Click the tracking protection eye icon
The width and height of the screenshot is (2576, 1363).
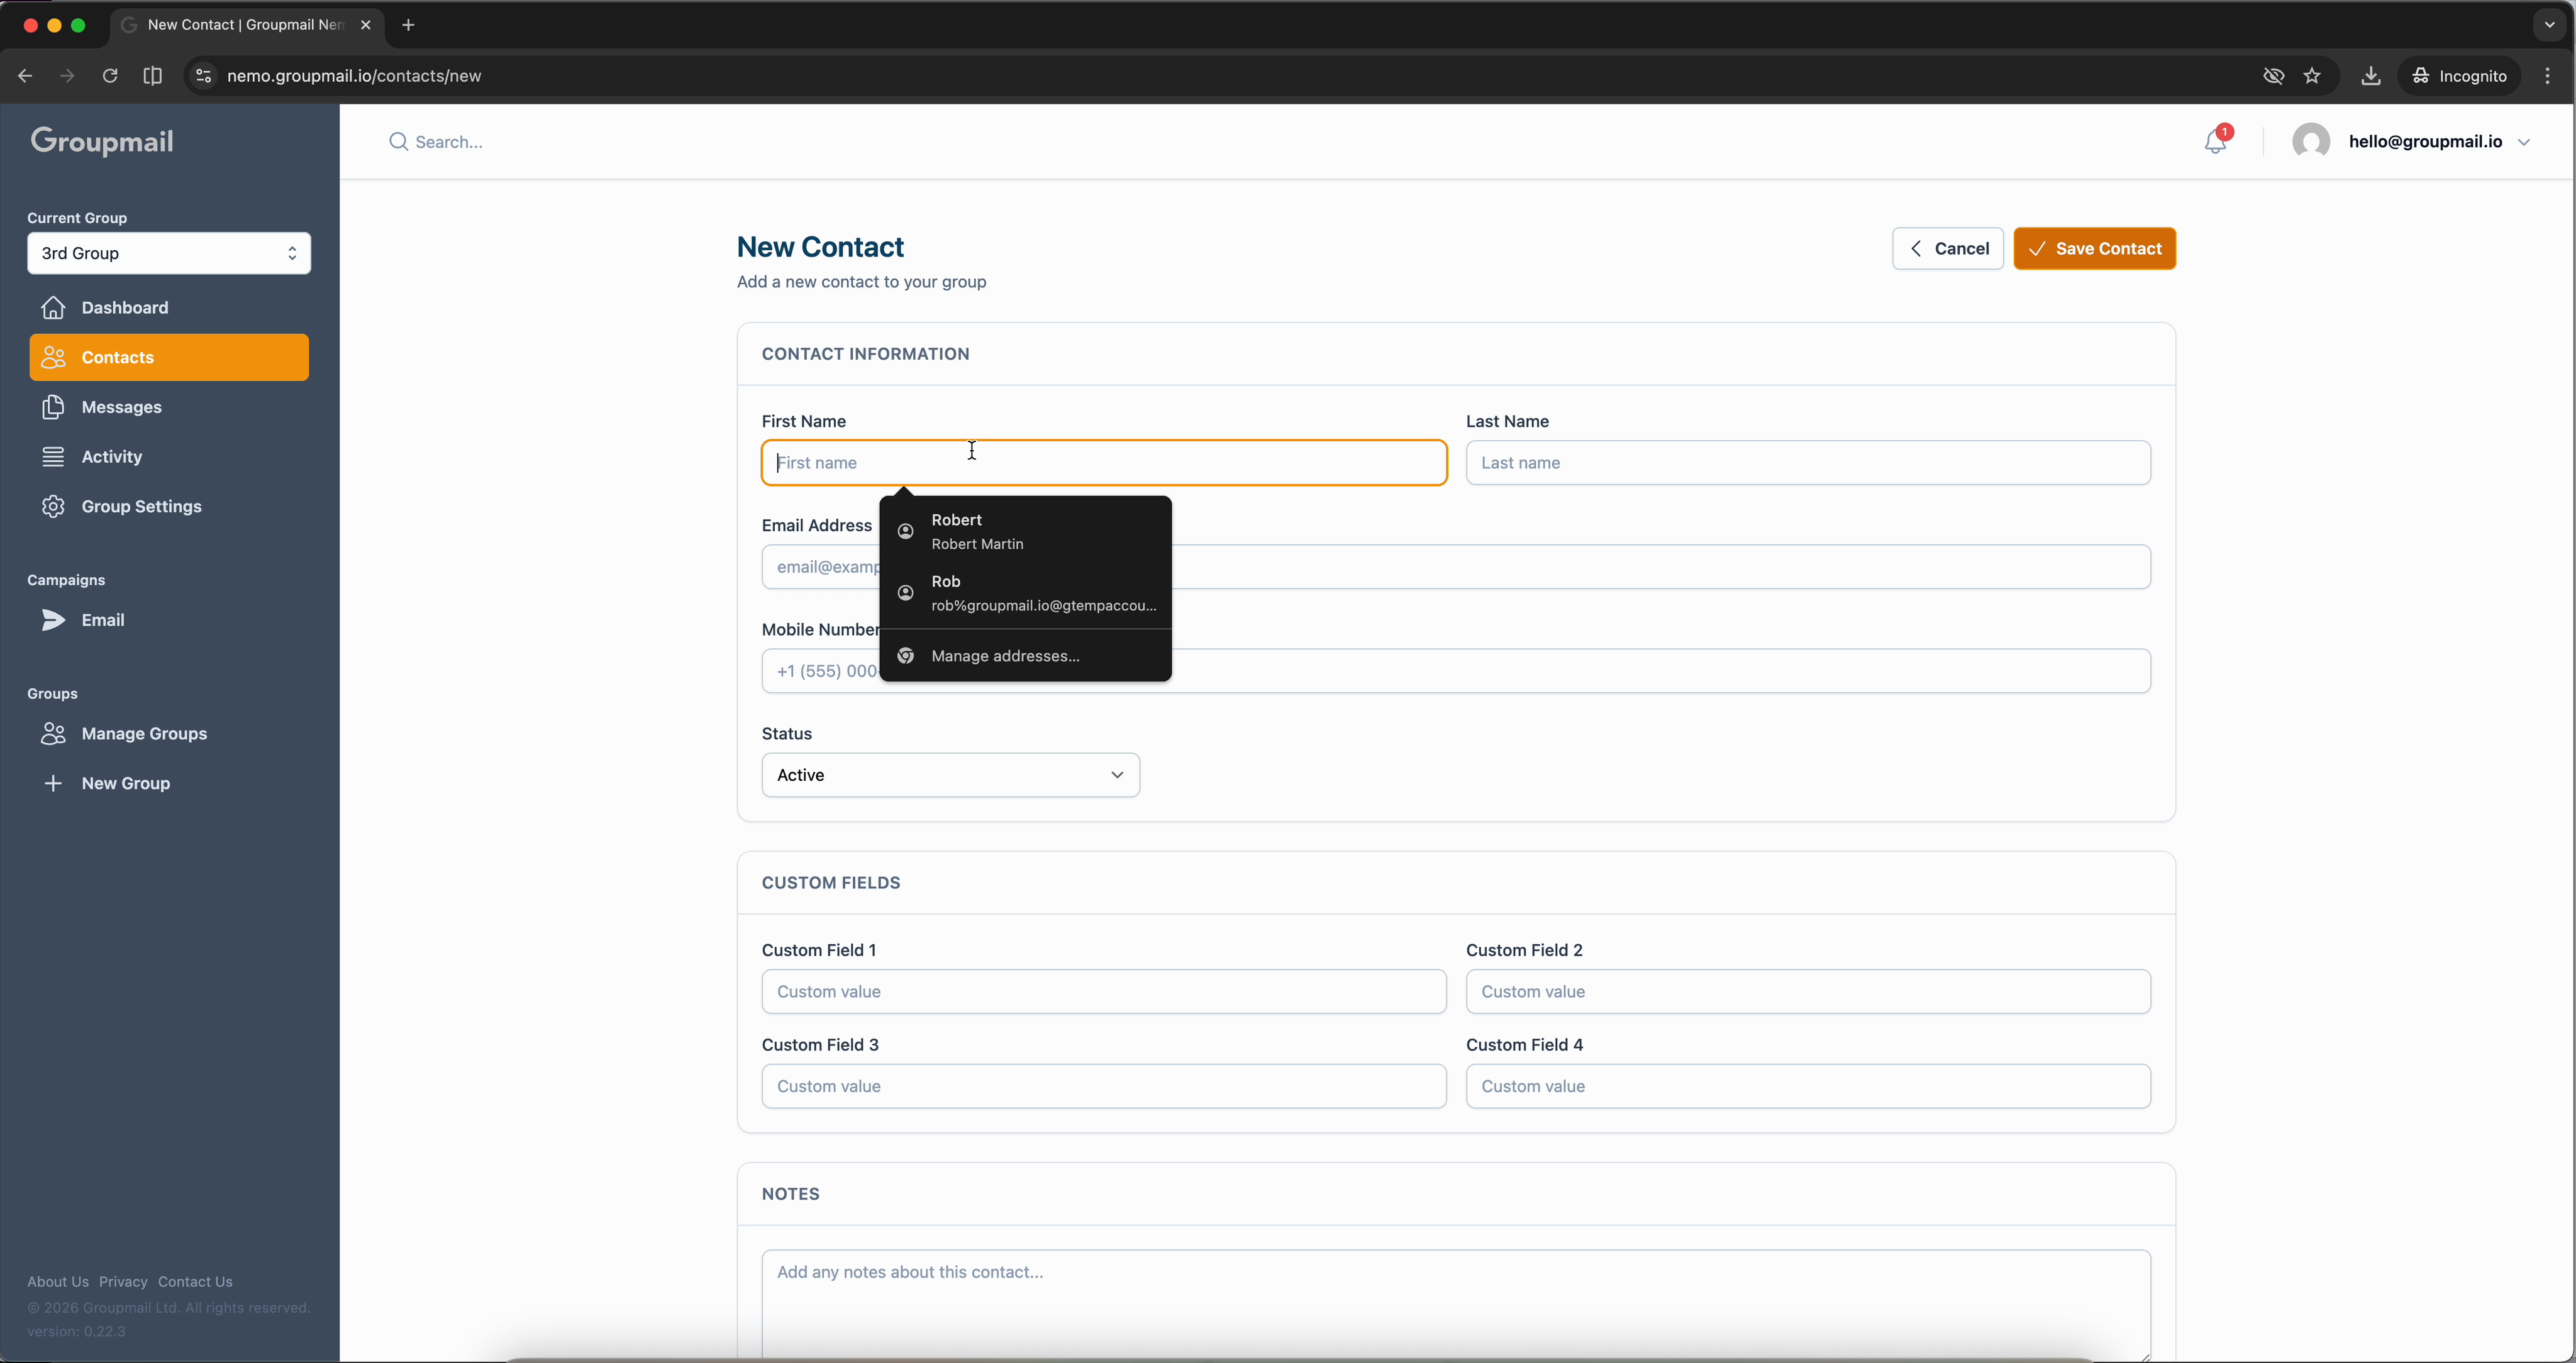tap(2273, 76)
